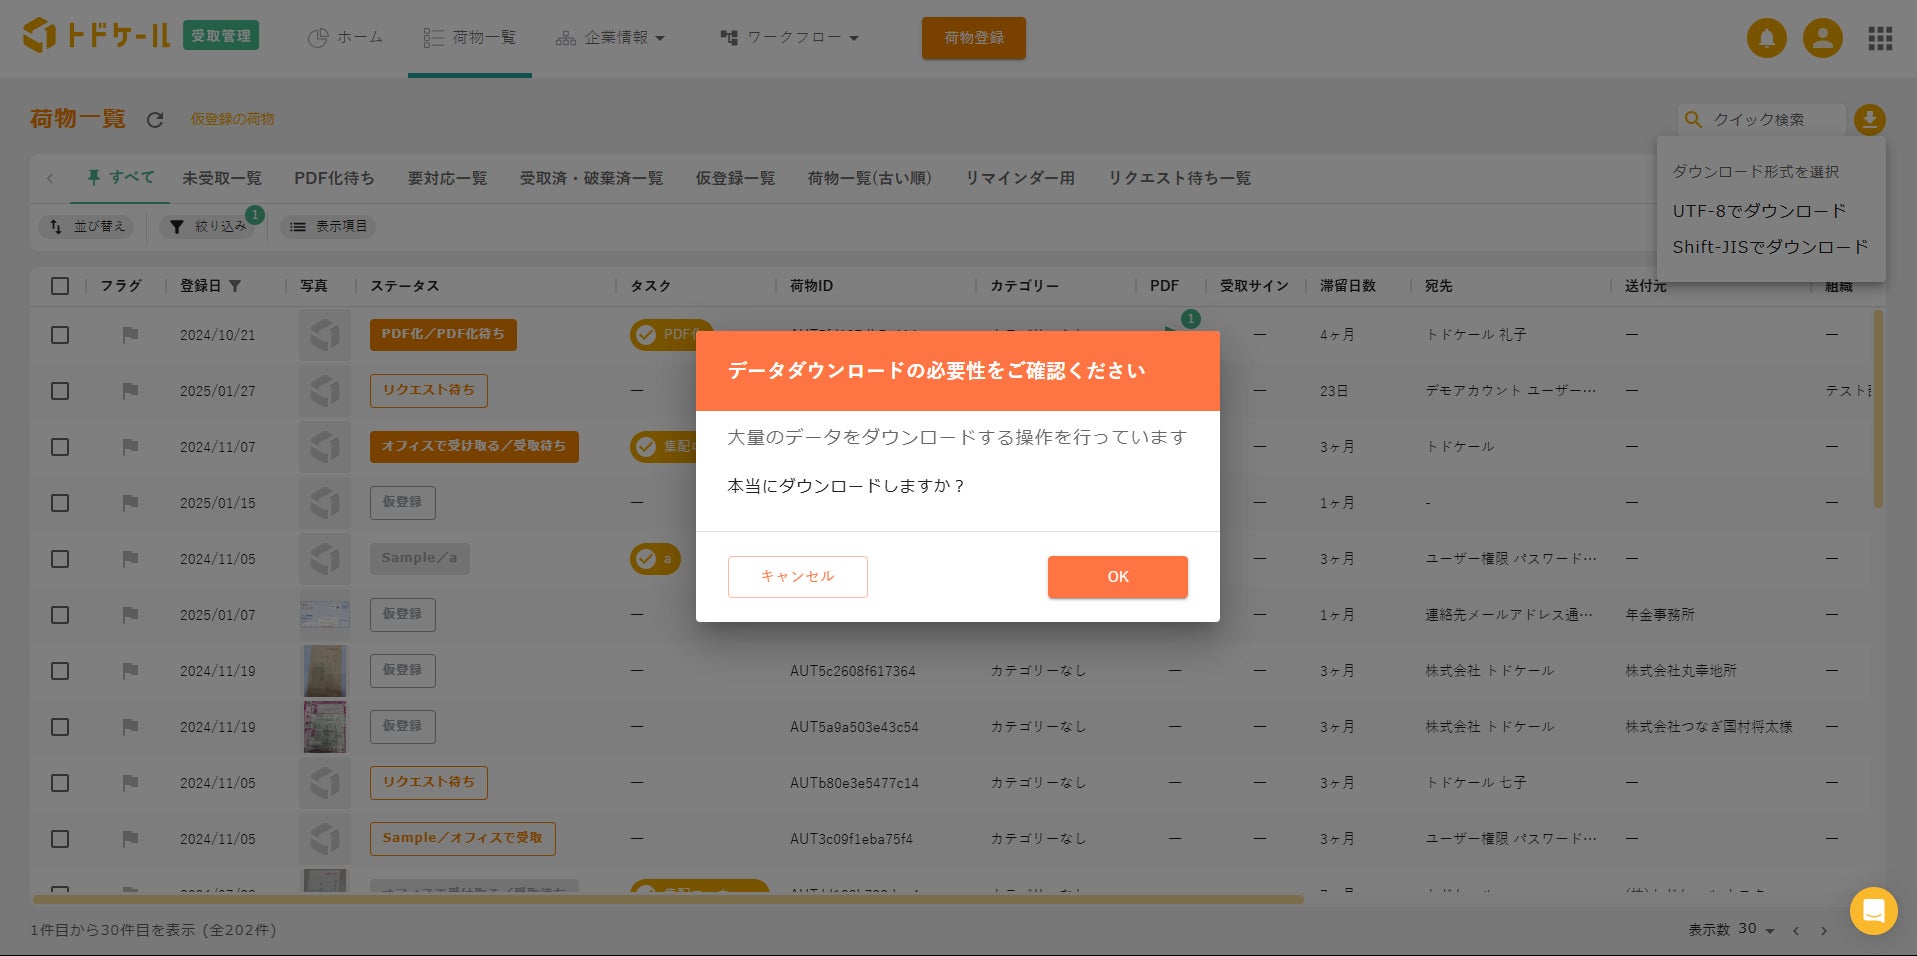Flag the 2025/01/15 package row

(x=130, y=503)
